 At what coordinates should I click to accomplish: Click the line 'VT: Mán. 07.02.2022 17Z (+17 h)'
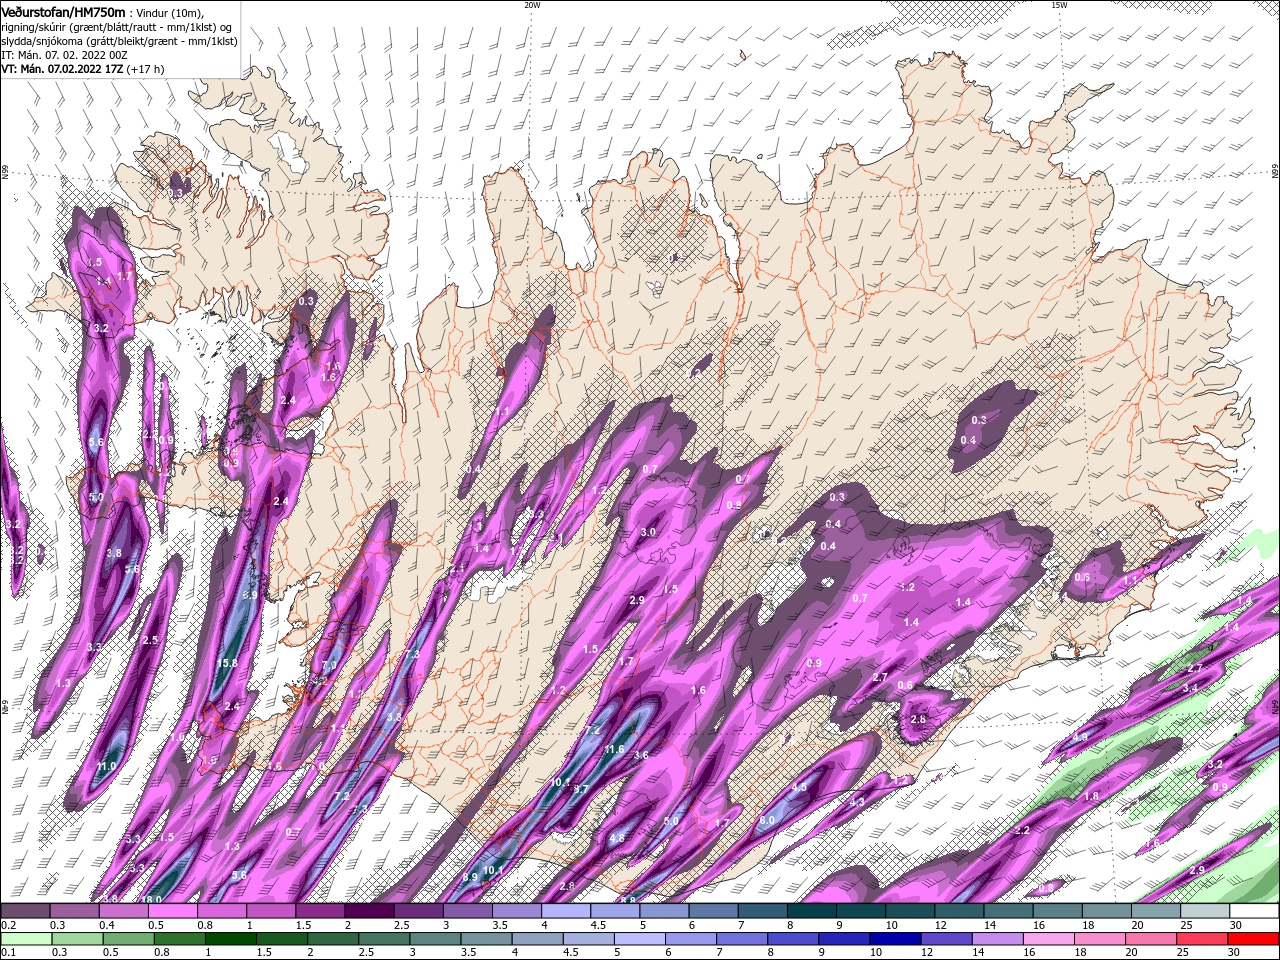pyautogui.click(x=83, y=69)
